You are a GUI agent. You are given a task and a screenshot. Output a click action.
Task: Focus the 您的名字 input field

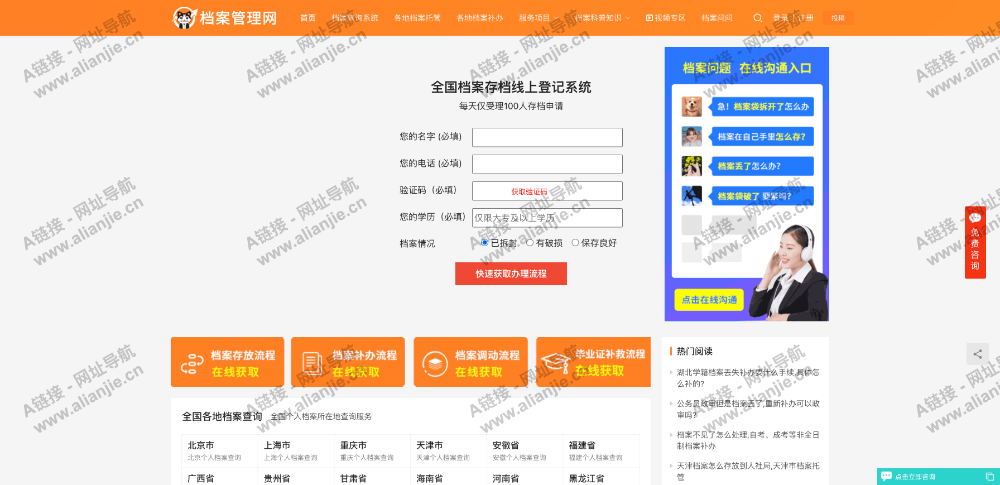(547, 137)
